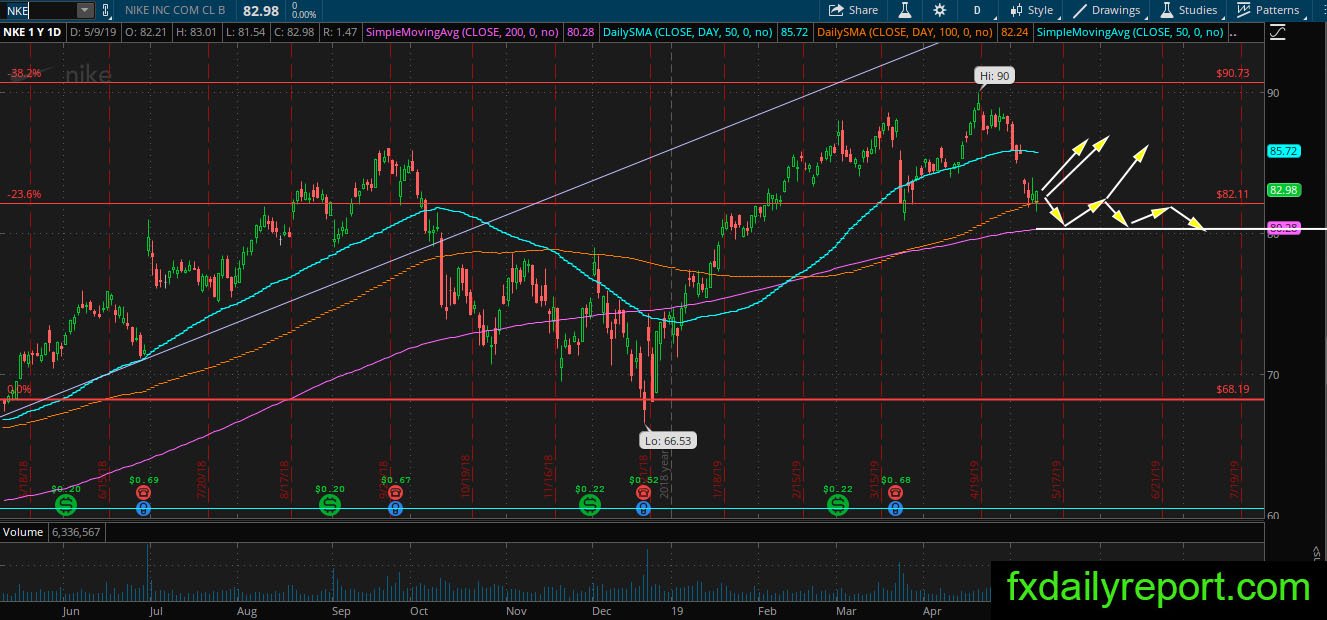The image size is (1327, 620).
Task: Click the cyan 85.72 price bubble
Action: pos(1282,151)
